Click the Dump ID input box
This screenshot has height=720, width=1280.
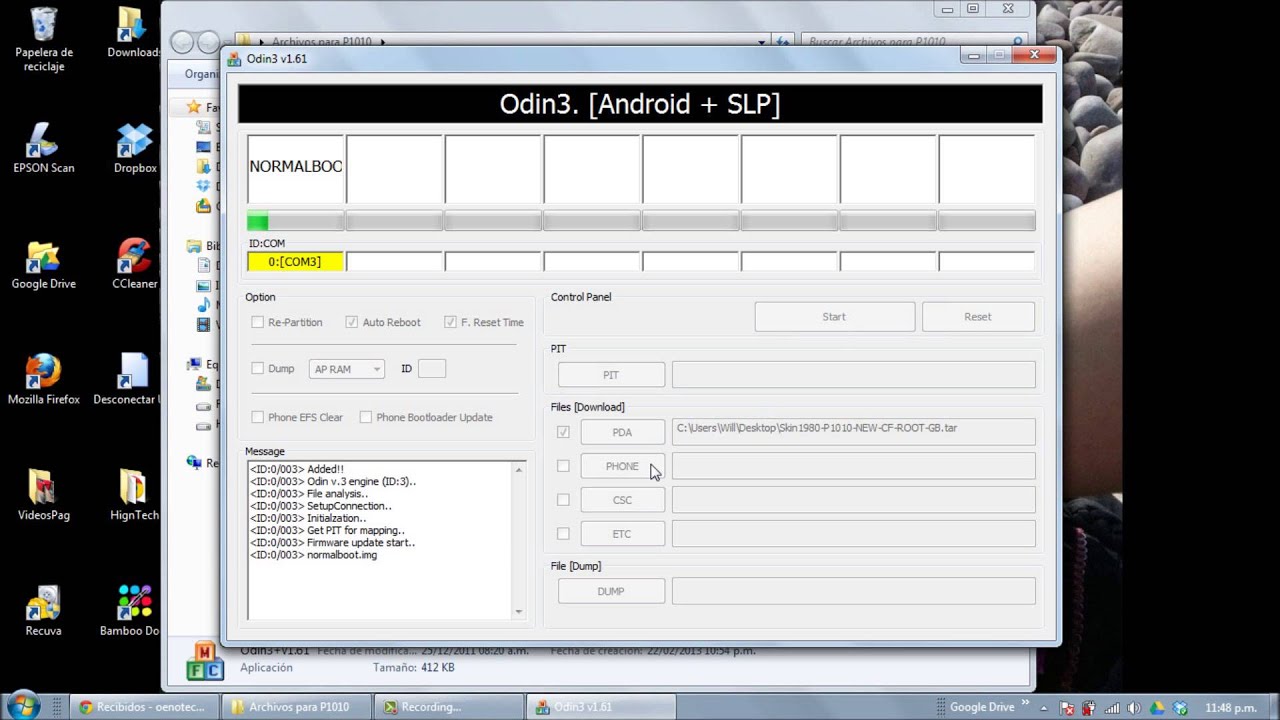pyautogui.click(x=432, y=369)
